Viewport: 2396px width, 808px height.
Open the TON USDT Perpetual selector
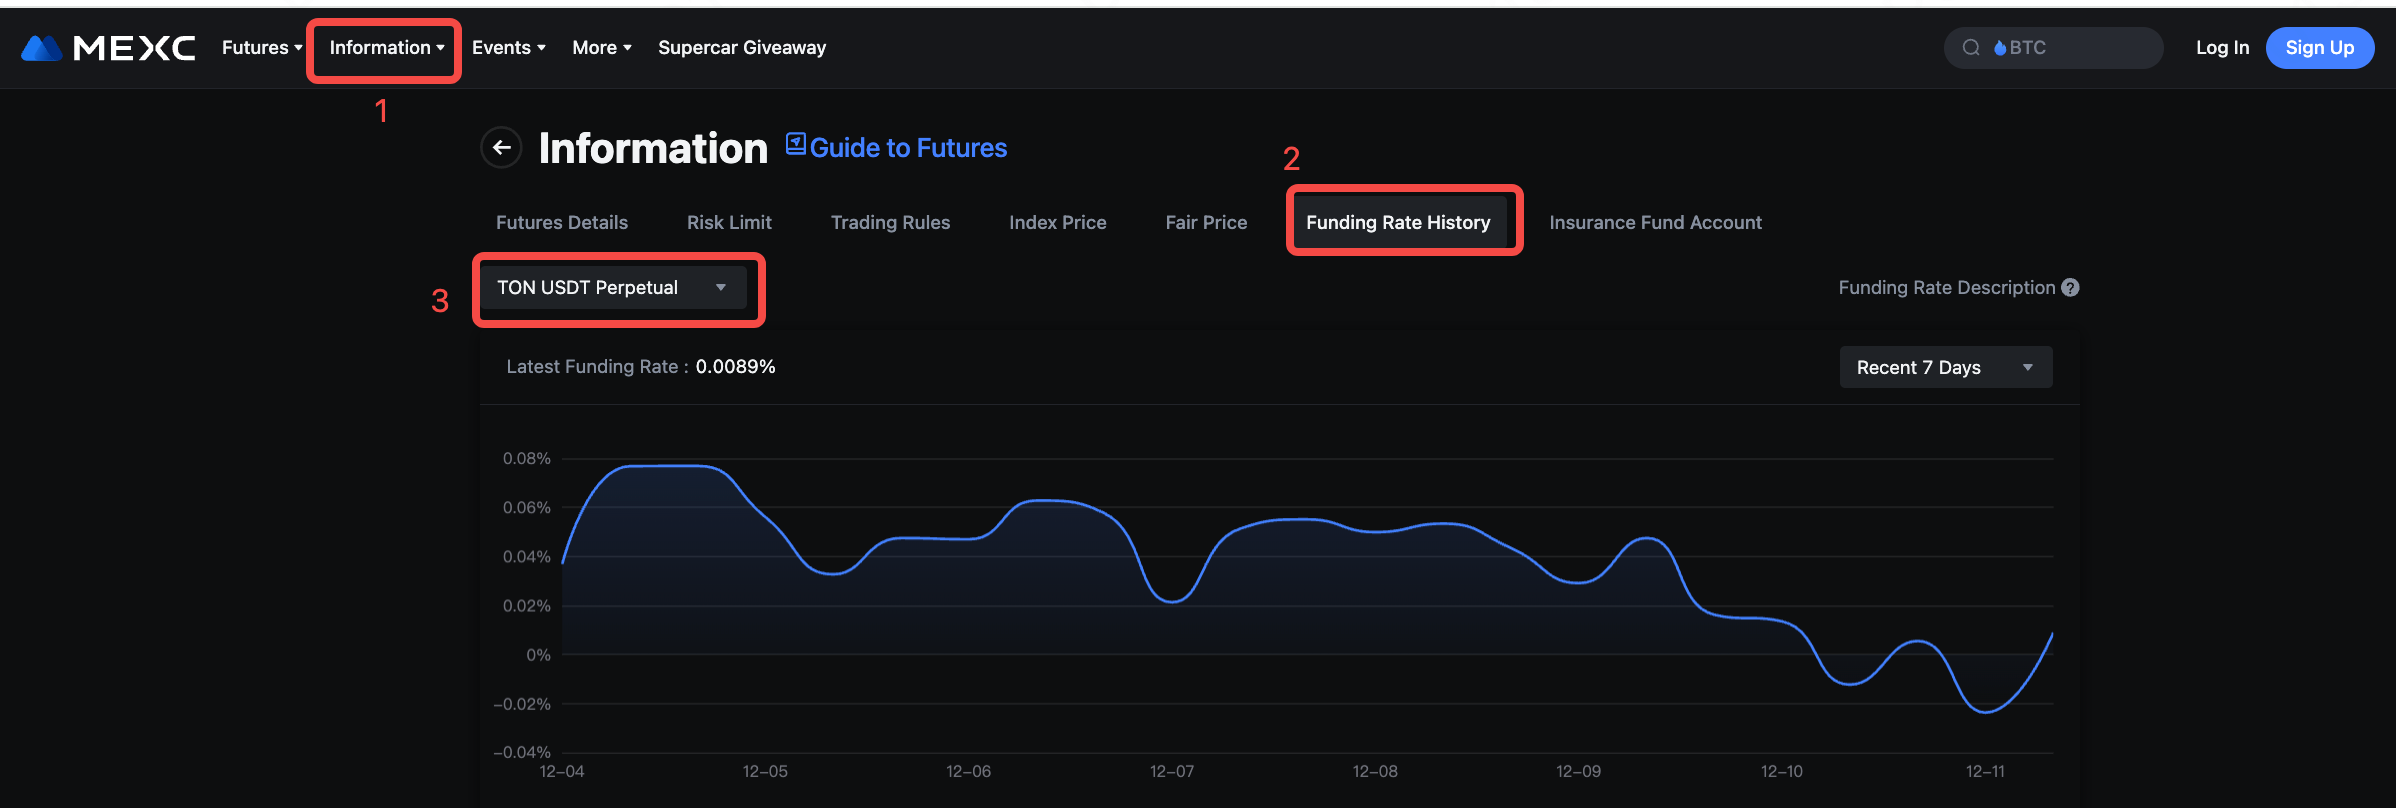point(612,288)
